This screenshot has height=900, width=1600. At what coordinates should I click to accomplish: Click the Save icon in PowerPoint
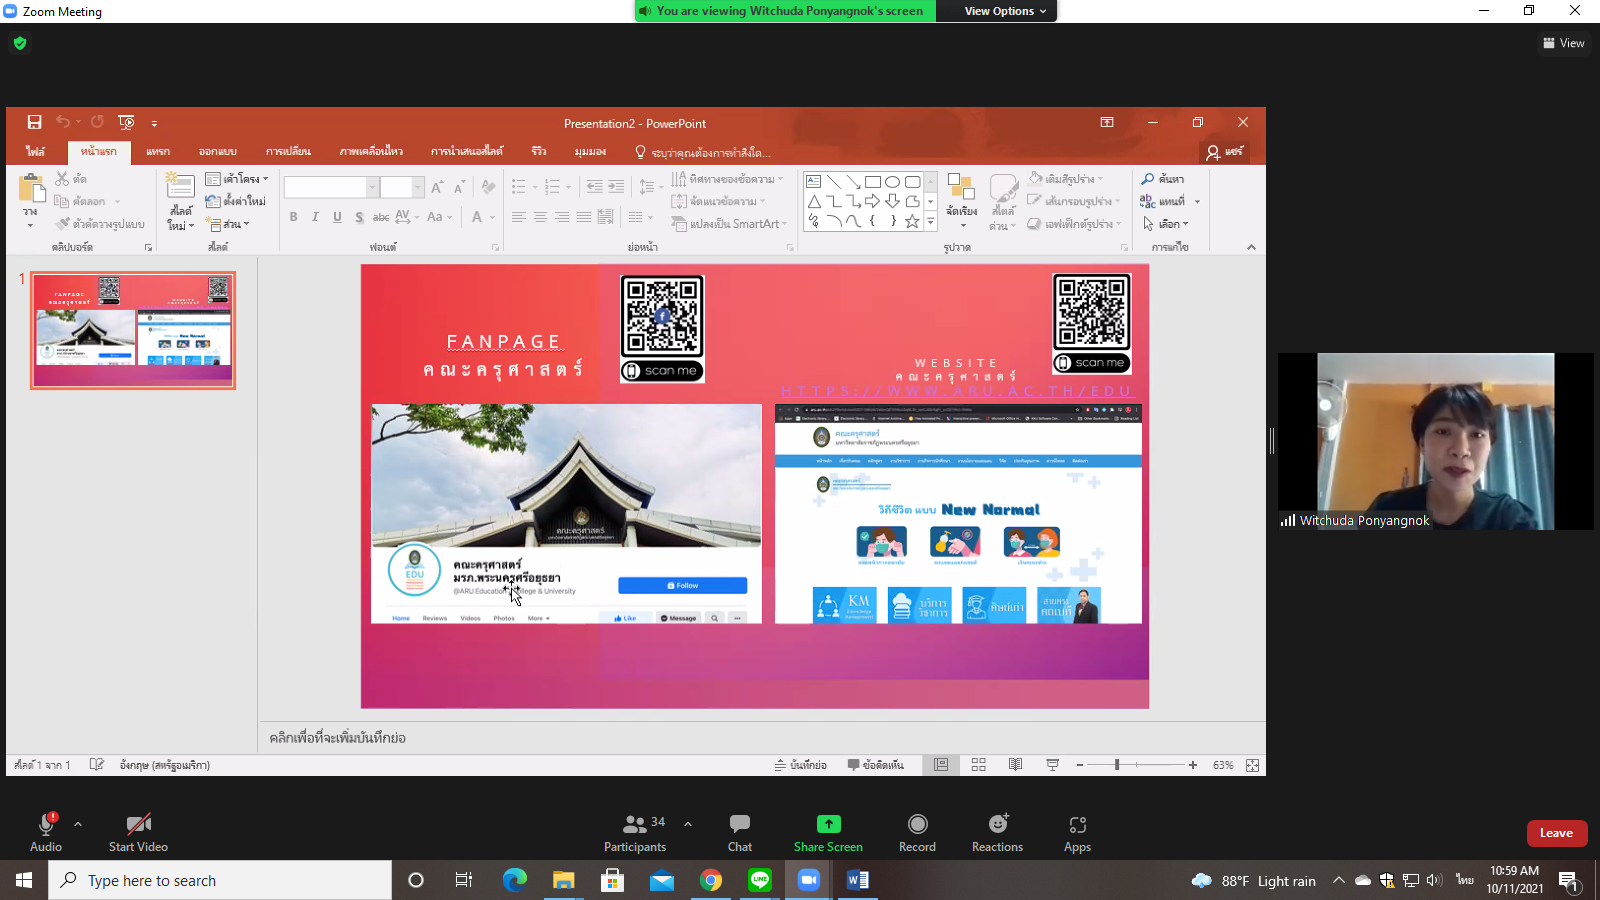[34, 122]
